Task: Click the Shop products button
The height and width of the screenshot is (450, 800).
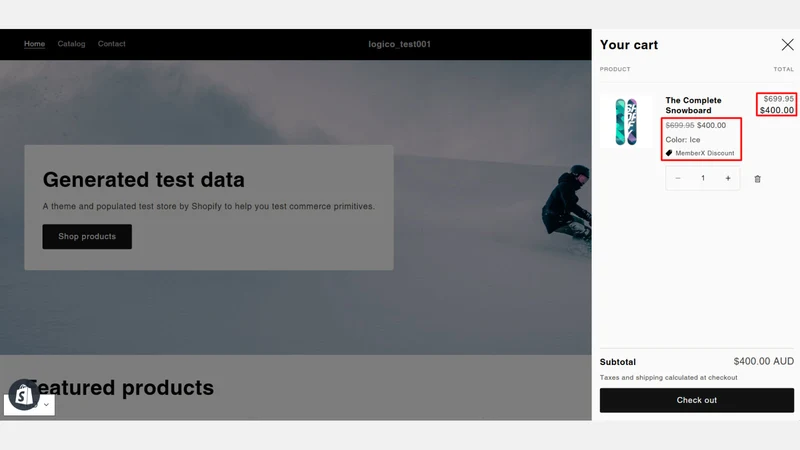Action: (x=87, y=237)
